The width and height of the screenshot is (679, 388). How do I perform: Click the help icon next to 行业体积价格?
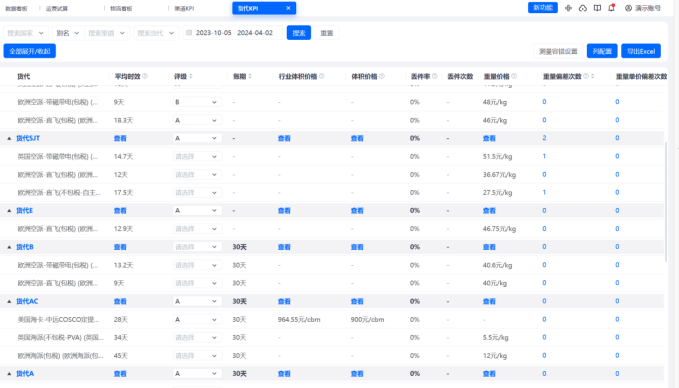(322, 76)
